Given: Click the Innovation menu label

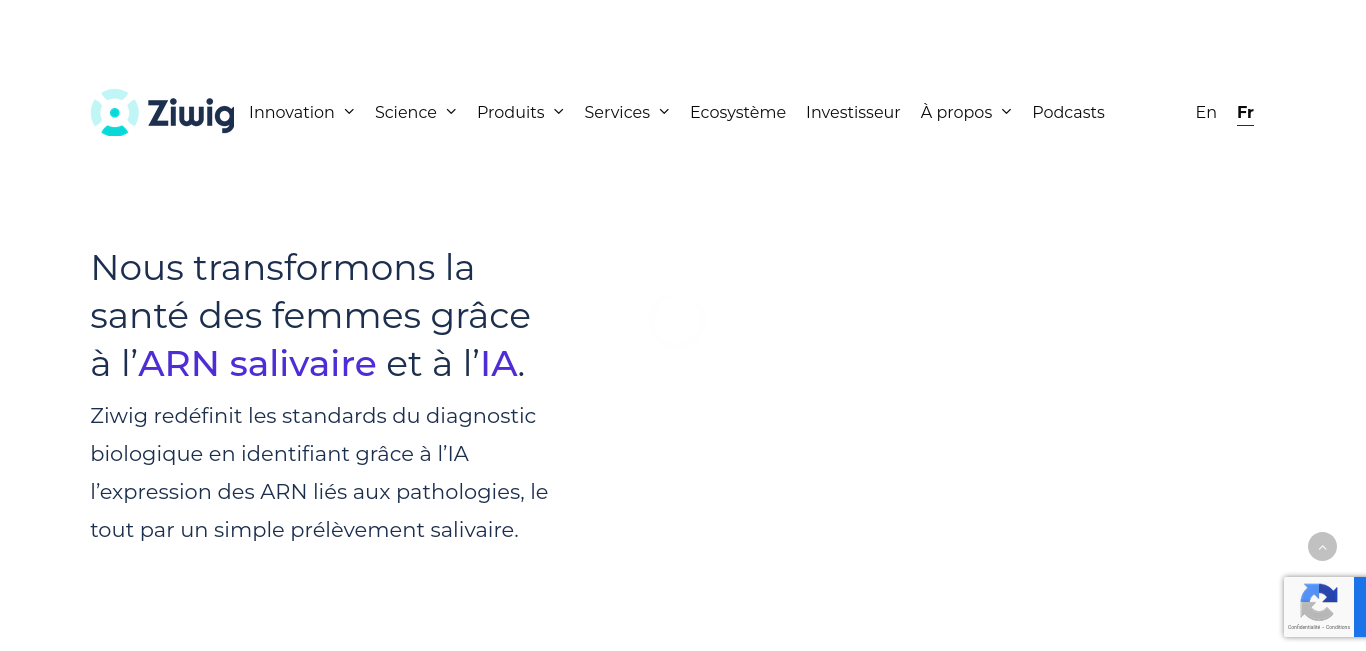Looking at the screenshot, I should [x=292, y=112].
